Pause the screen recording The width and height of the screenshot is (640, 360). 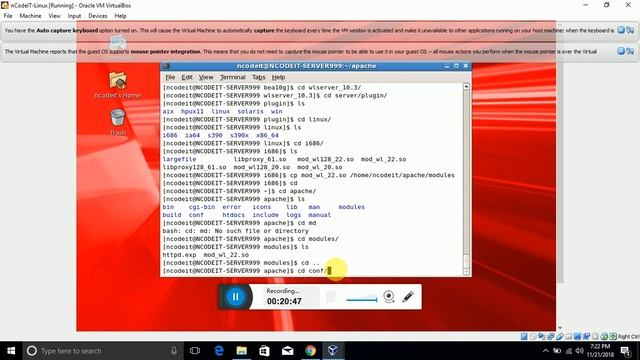(x=235, y=297)
